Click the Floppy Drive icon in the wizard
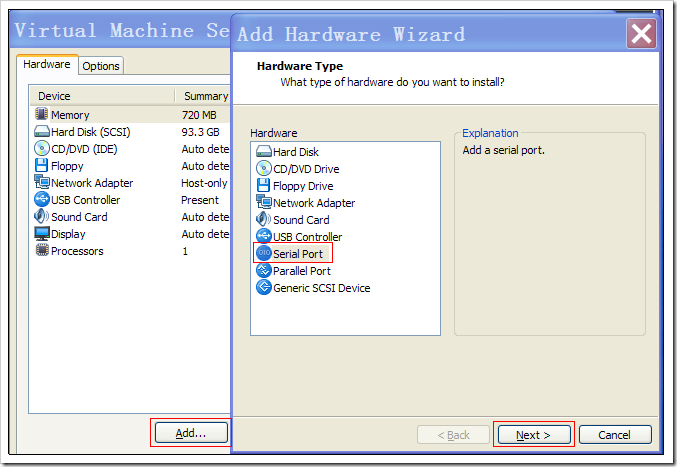This screenshot has height=467, width=677. point(263,185)
